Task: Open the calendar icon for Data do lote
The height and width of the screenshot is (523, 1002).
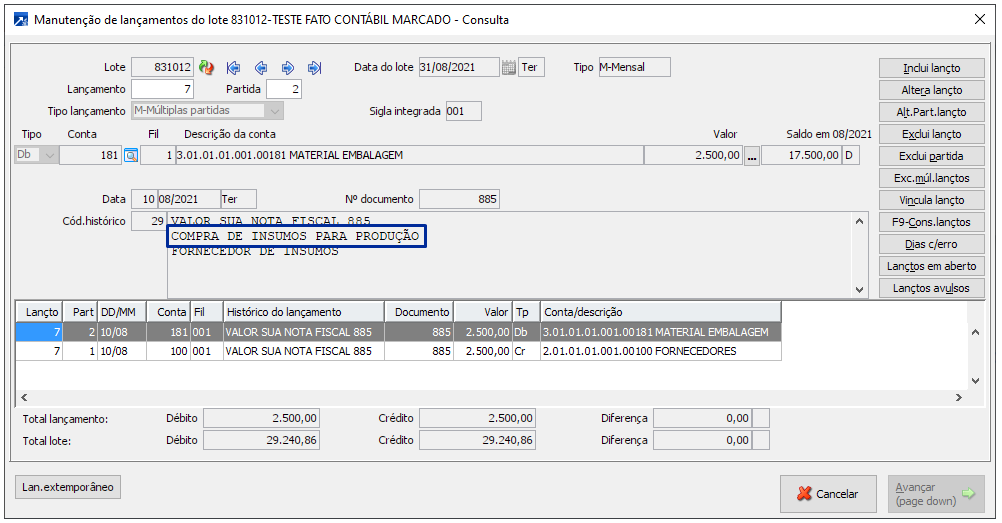Action: coord(509,67)
